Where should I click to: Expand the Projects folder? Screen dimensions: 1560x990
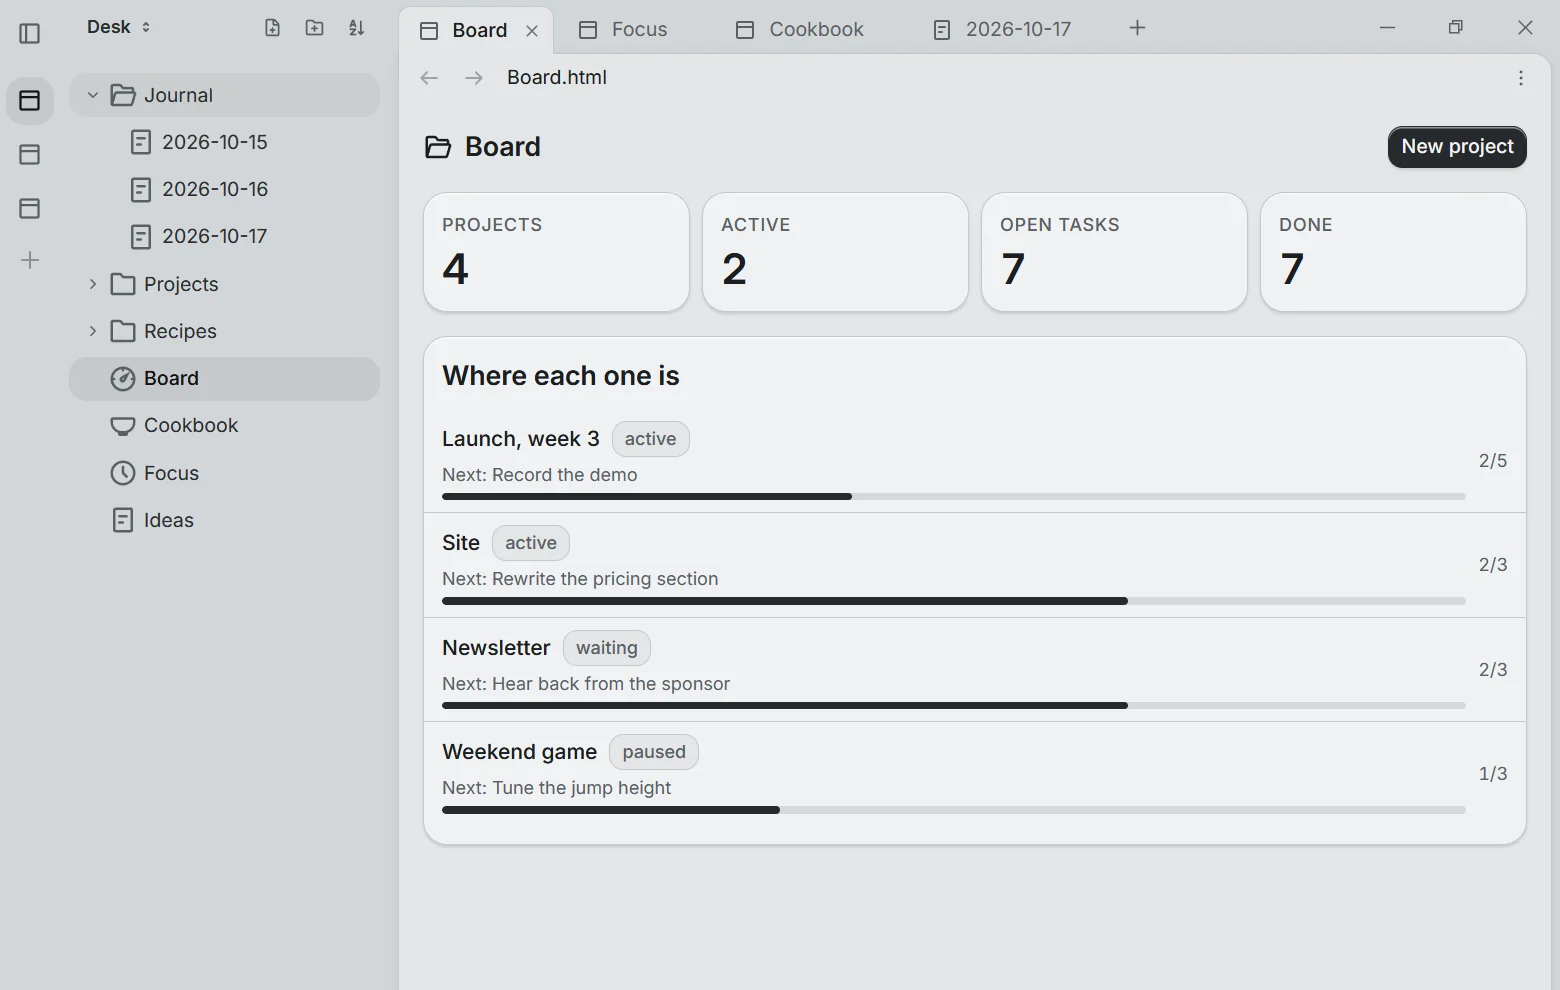(x=93, y=284)
